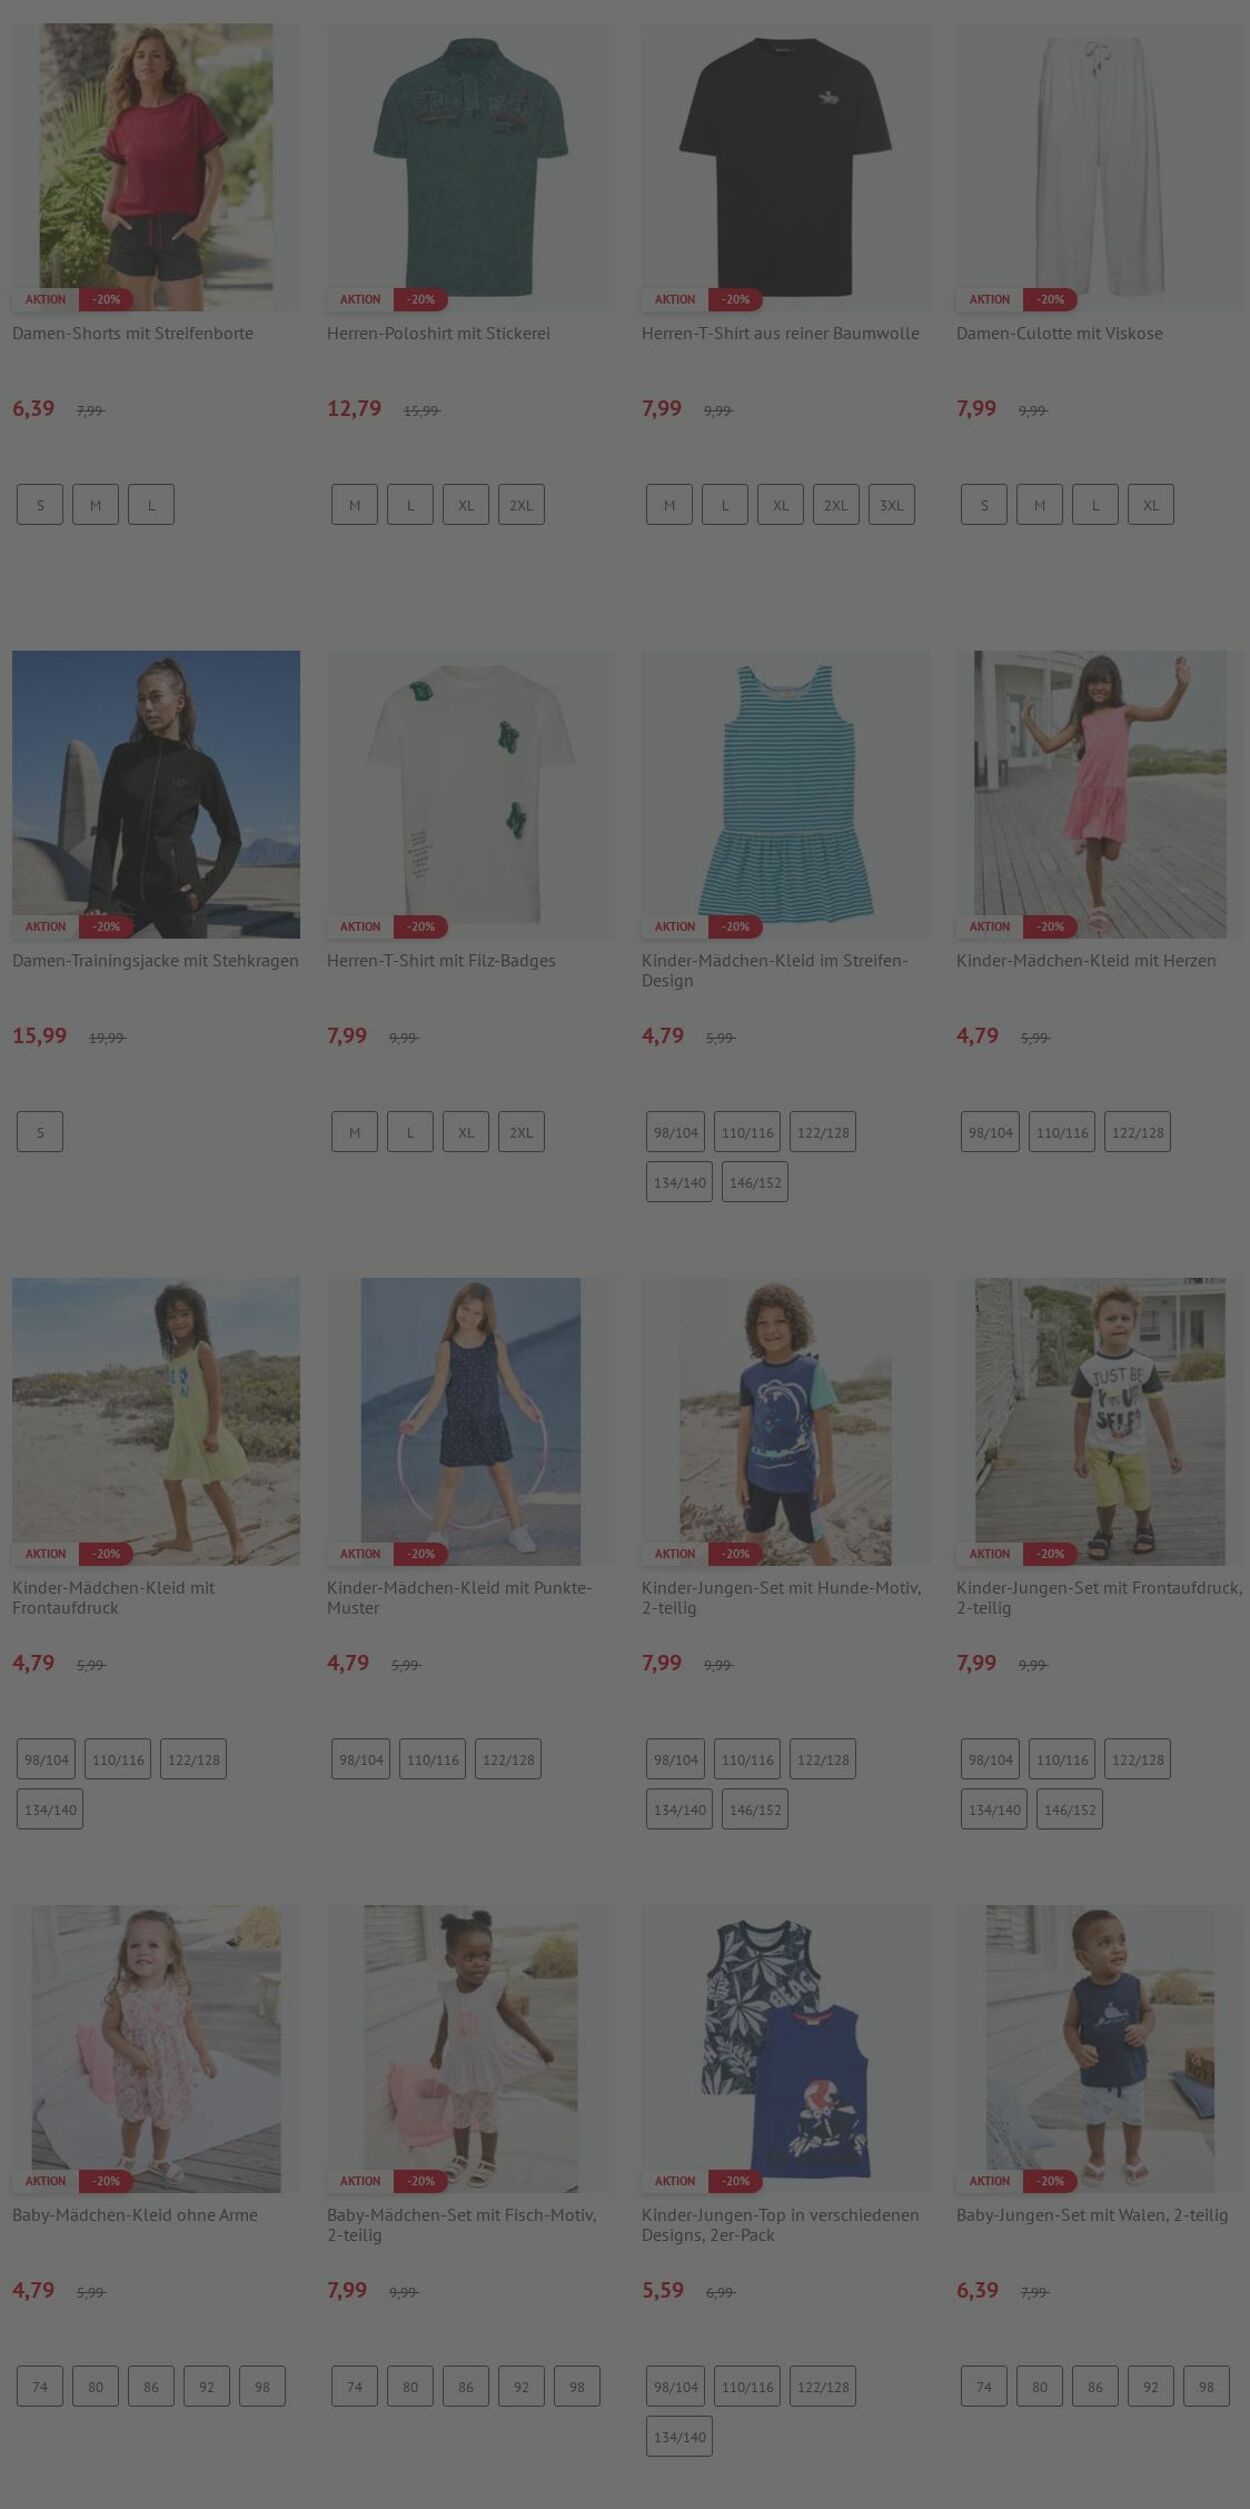Pick size 74 for Baby-Mädchen-Kleid ohne Arme
Screen dimensions: 1250x2509
[40, 2386]
